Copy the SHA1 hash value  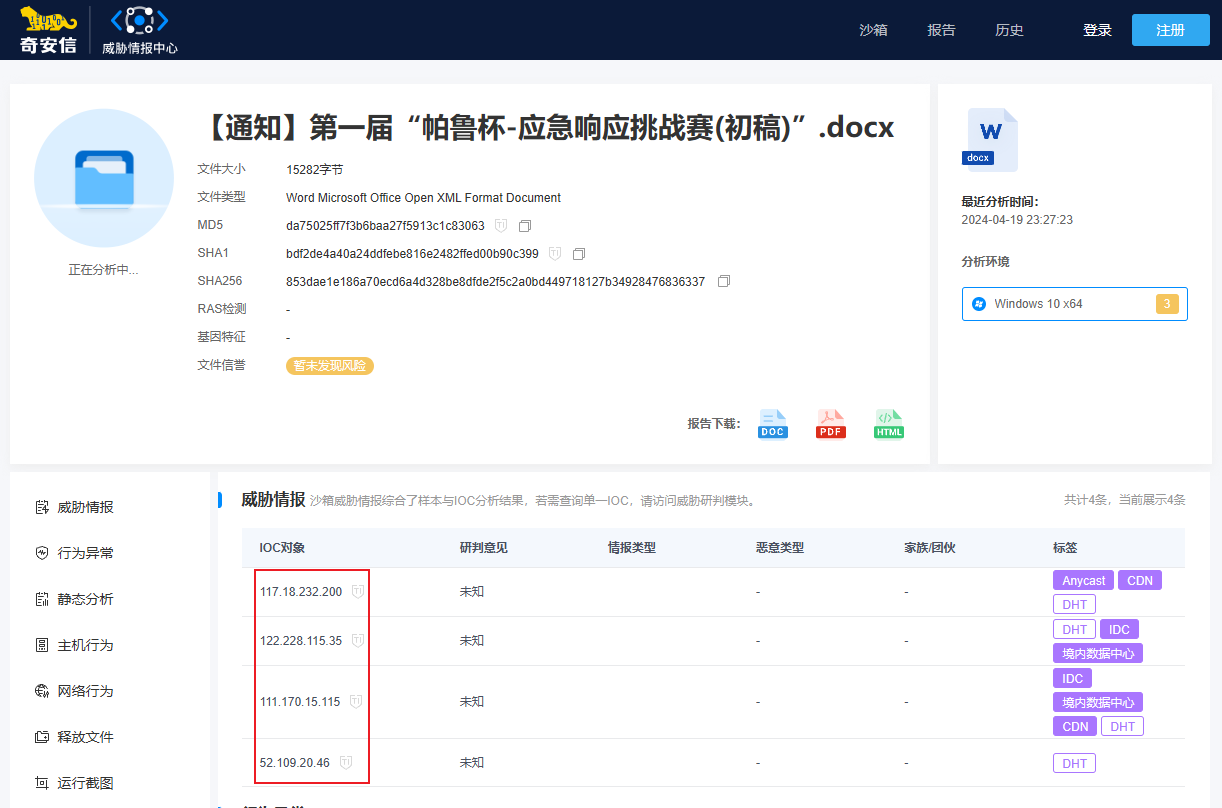579,254
